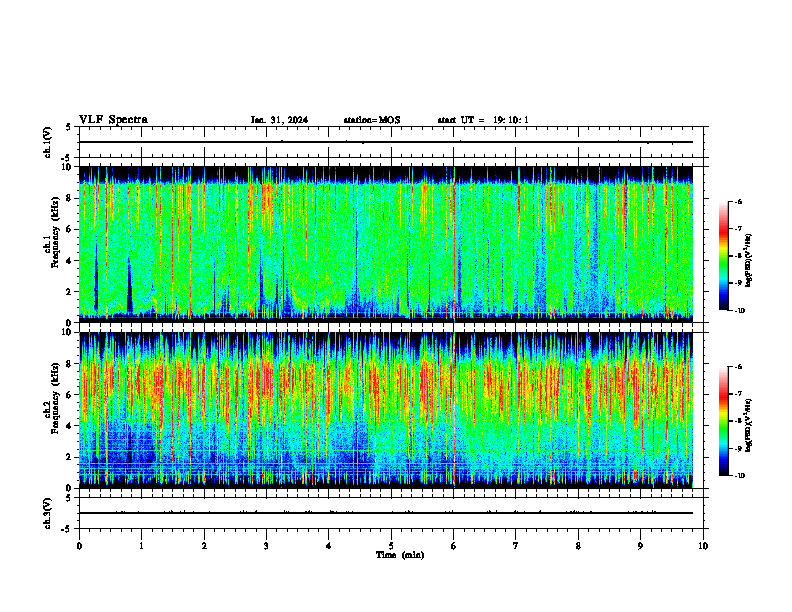Click the "-10" value on ch.2 color bar
792x612 pixels.
(x=739, y=476)
